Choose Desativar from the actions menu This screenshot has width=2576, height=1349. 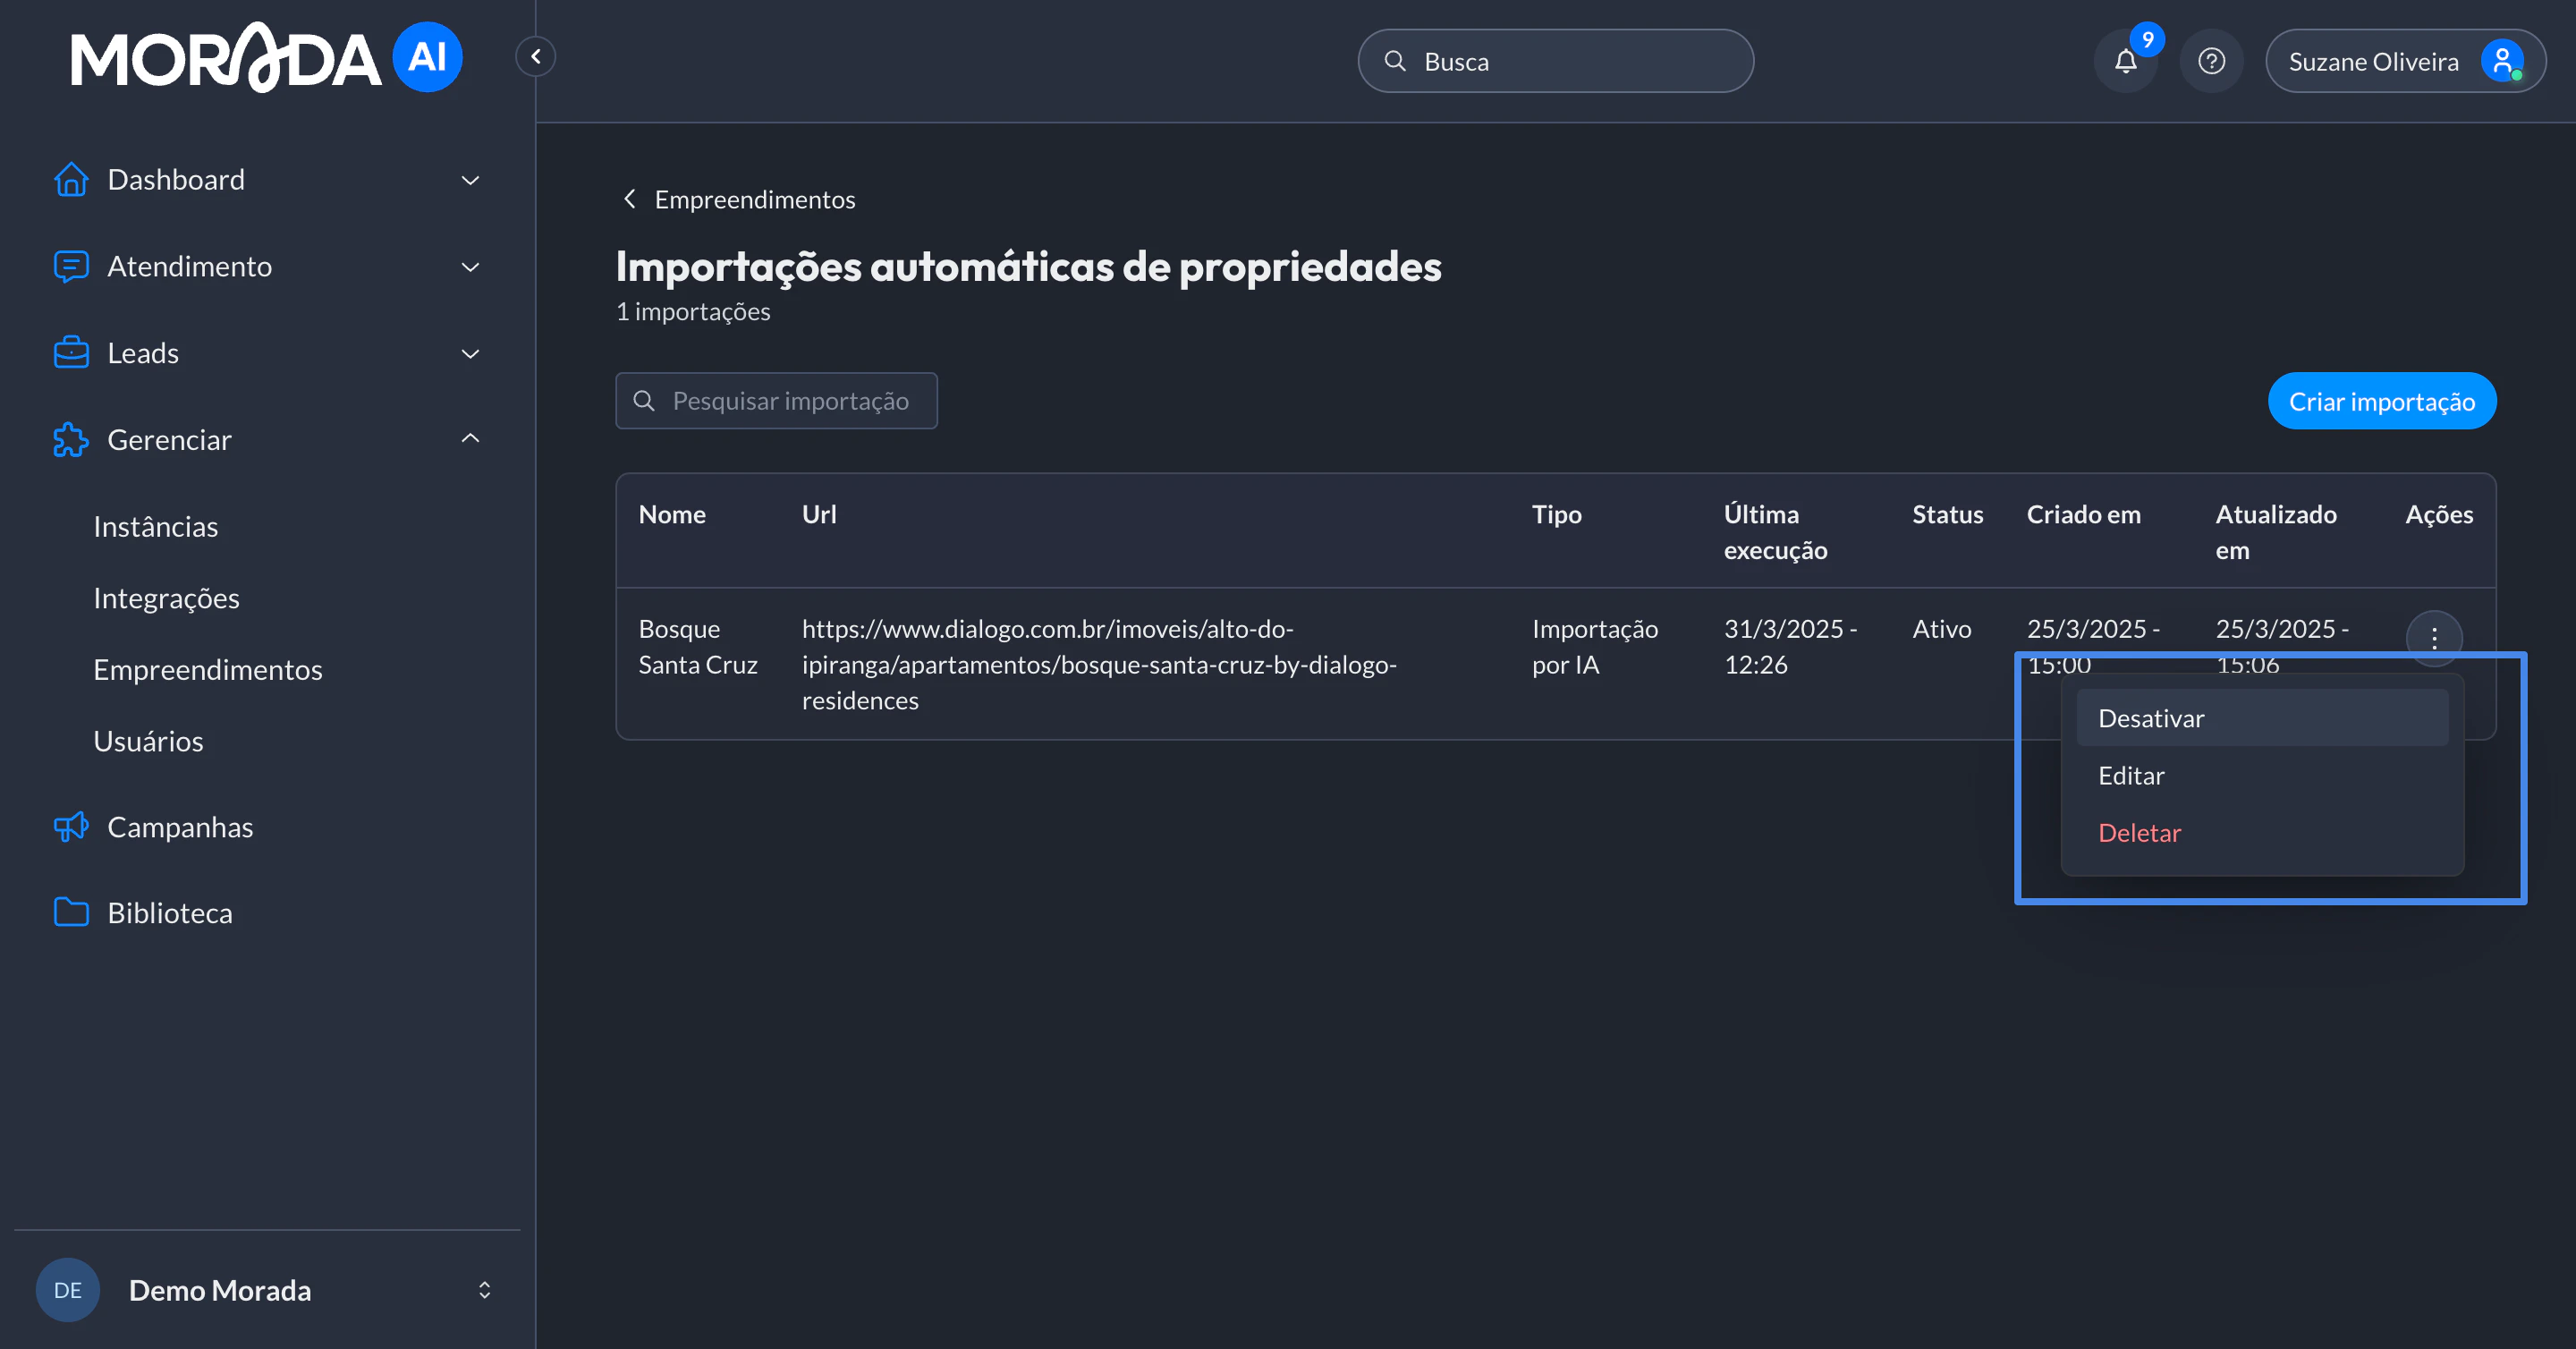(2151, 717)
